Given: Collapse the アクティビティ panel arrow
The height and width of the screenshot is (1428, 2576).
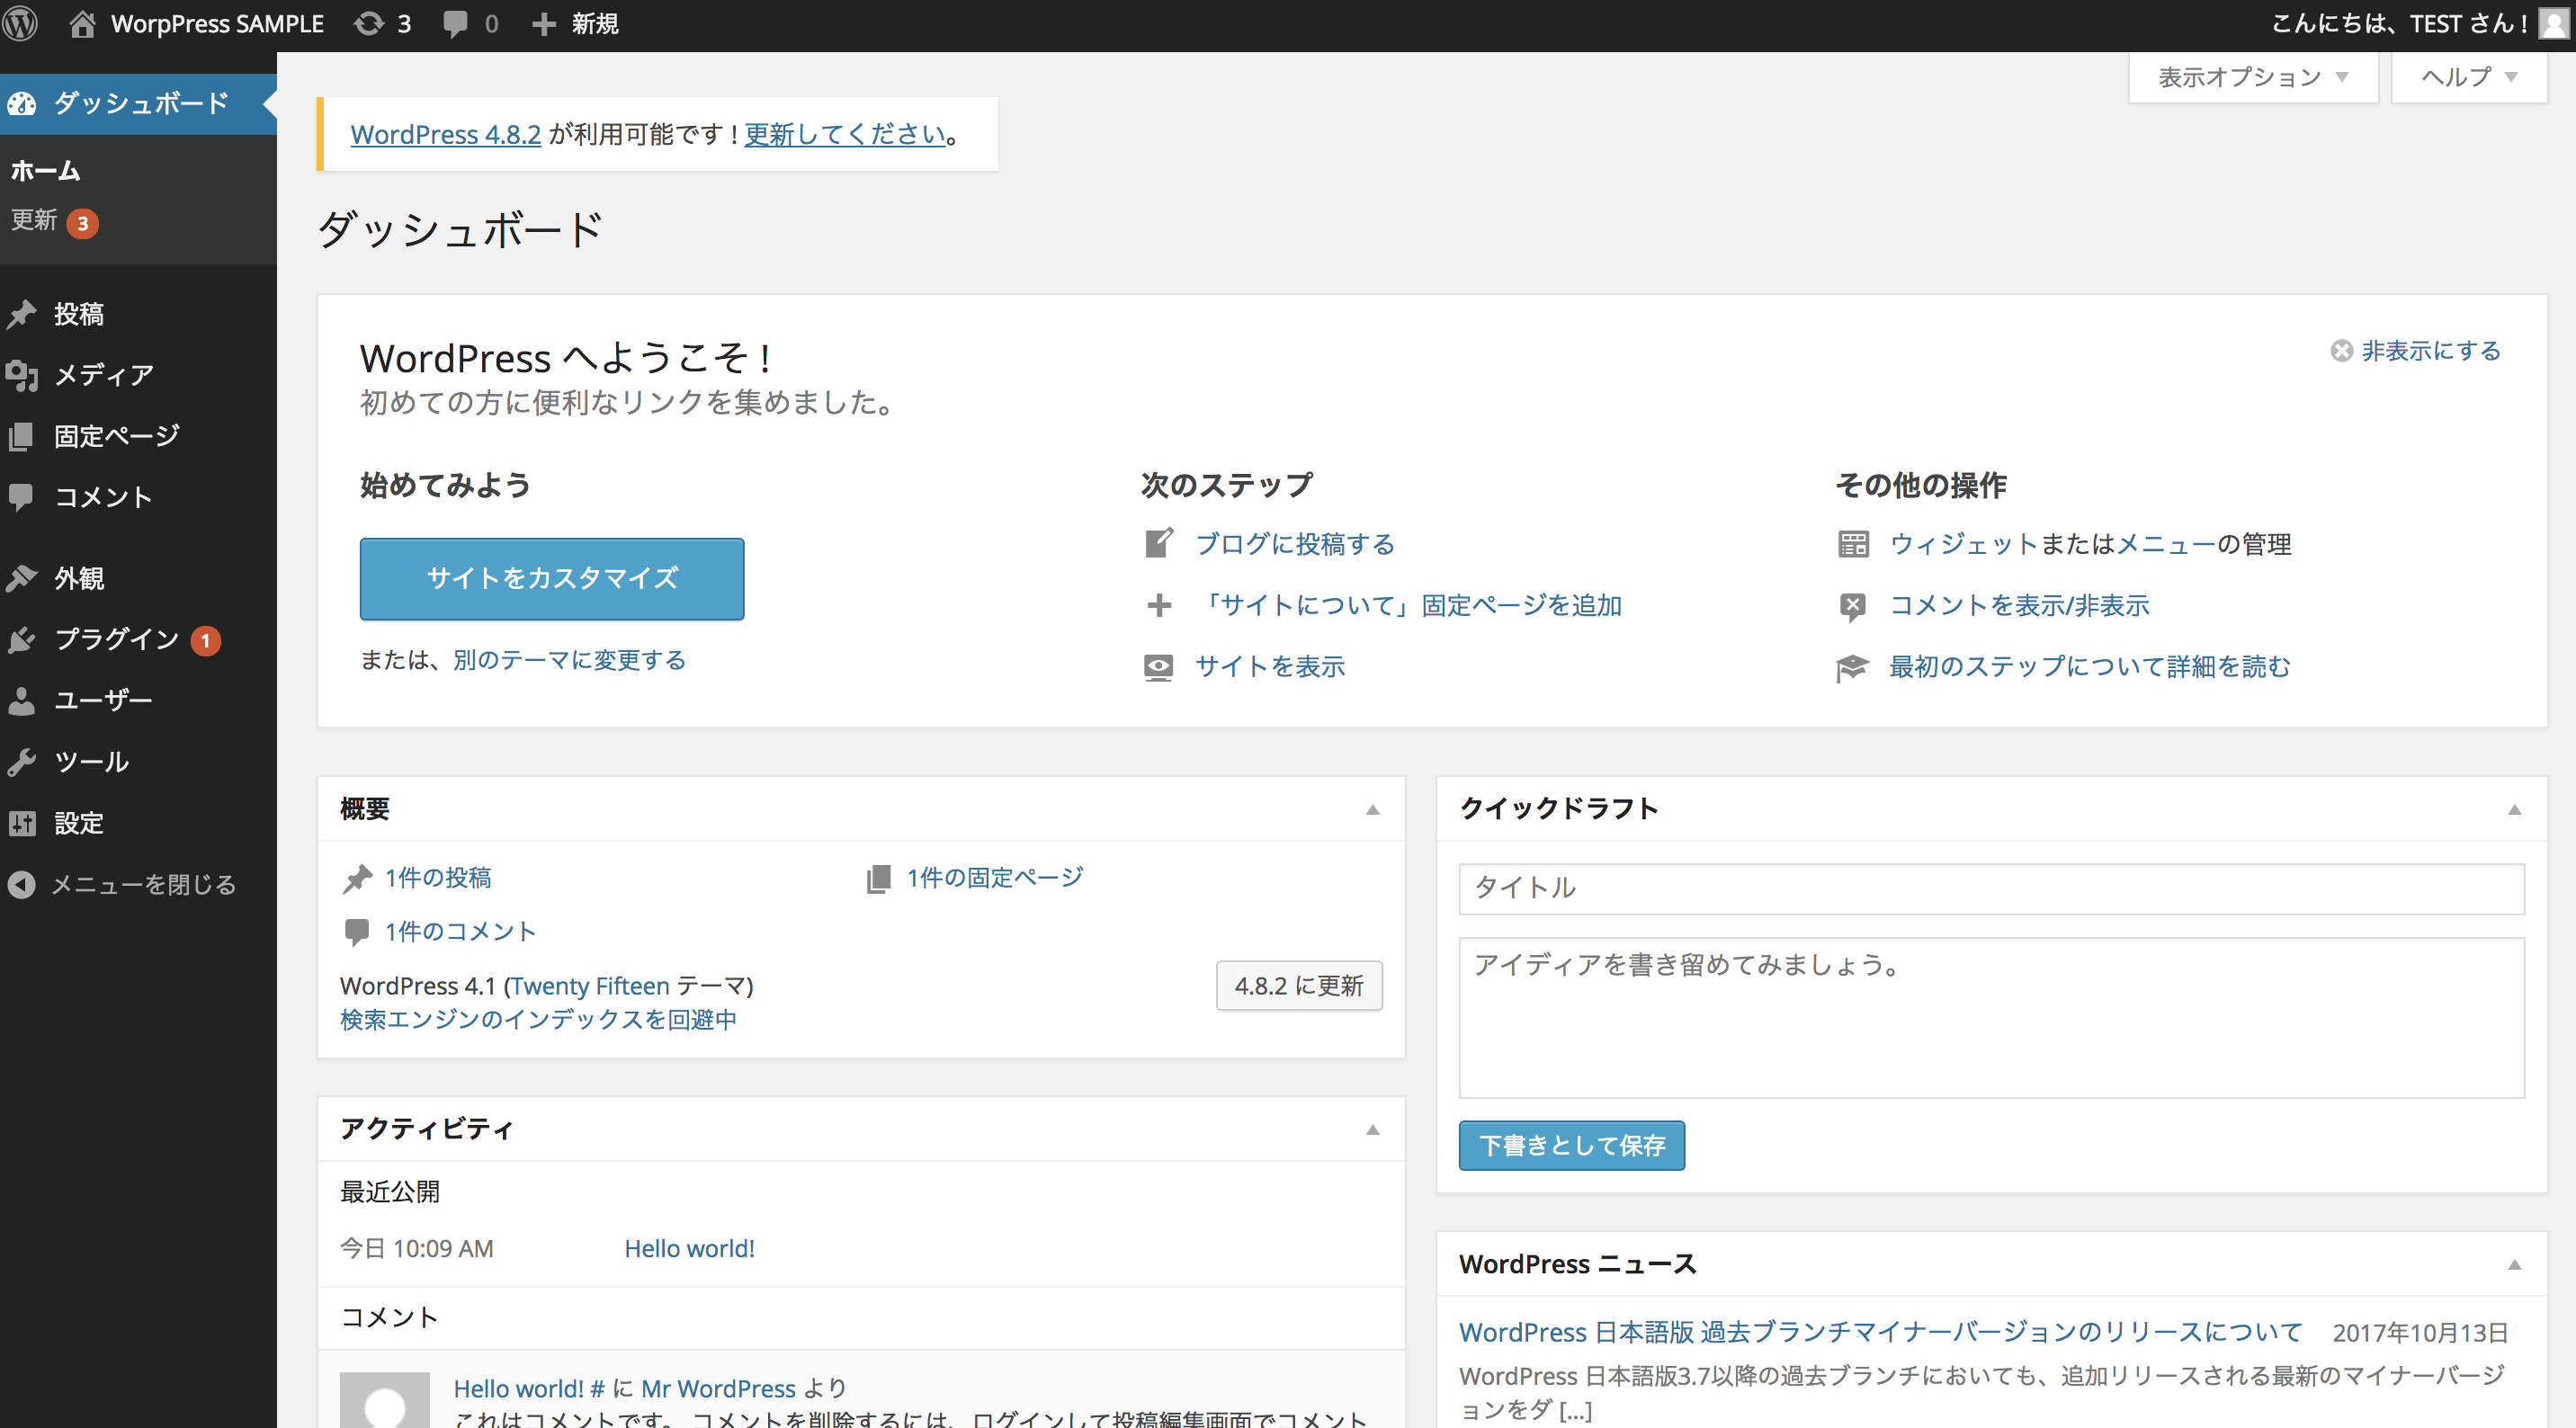Looking at the screenshot, I should pyautogui.click(x=1374, y=1129).
